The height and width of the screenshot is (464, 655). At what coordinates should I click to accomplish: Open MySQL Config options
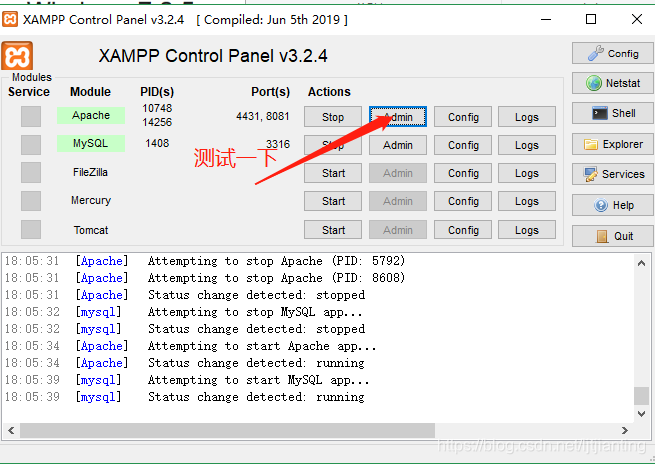point(463,145)
